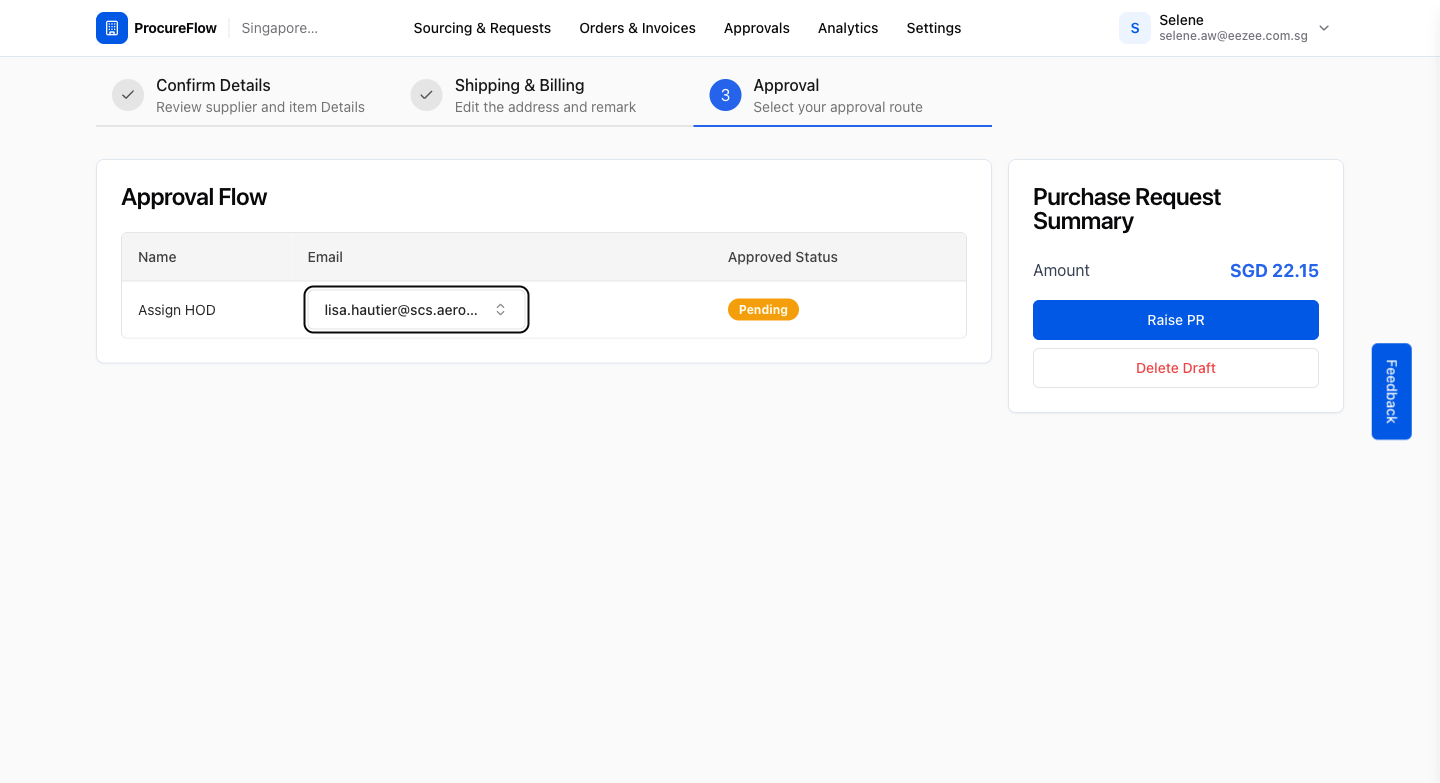
Task: Click the email dropdown up-down arrows
Action: [501, 310]
